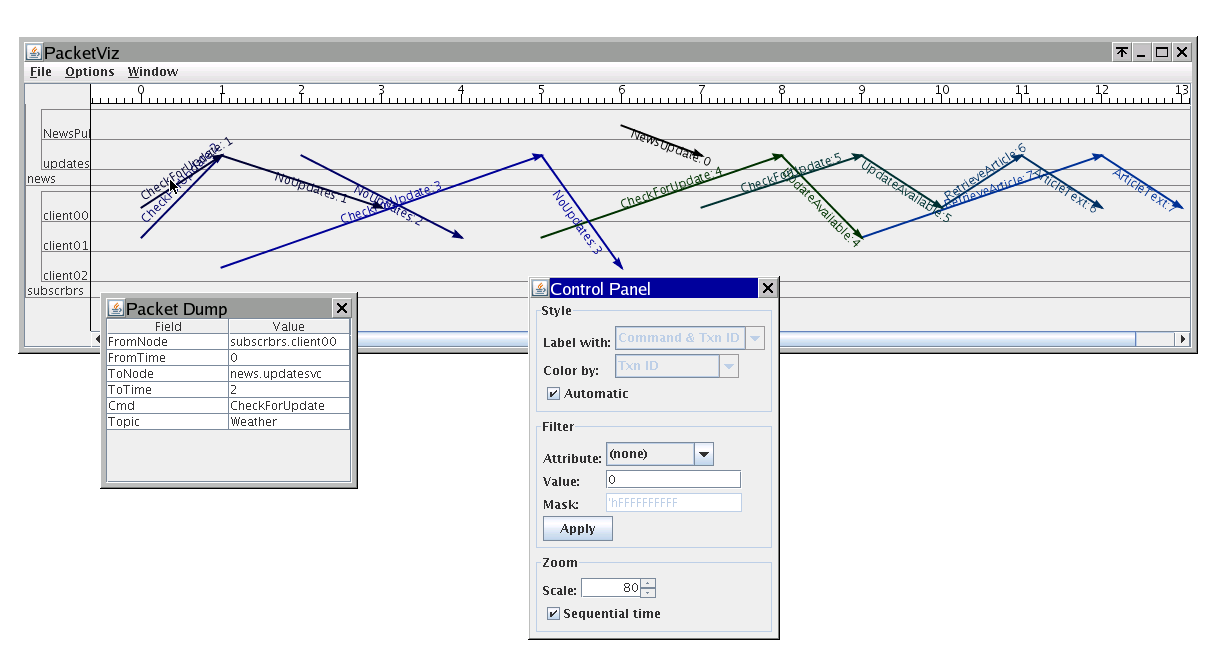Click into the filter Value input field
Screen dimensions: 1208x656
click(x=673, y=481)
